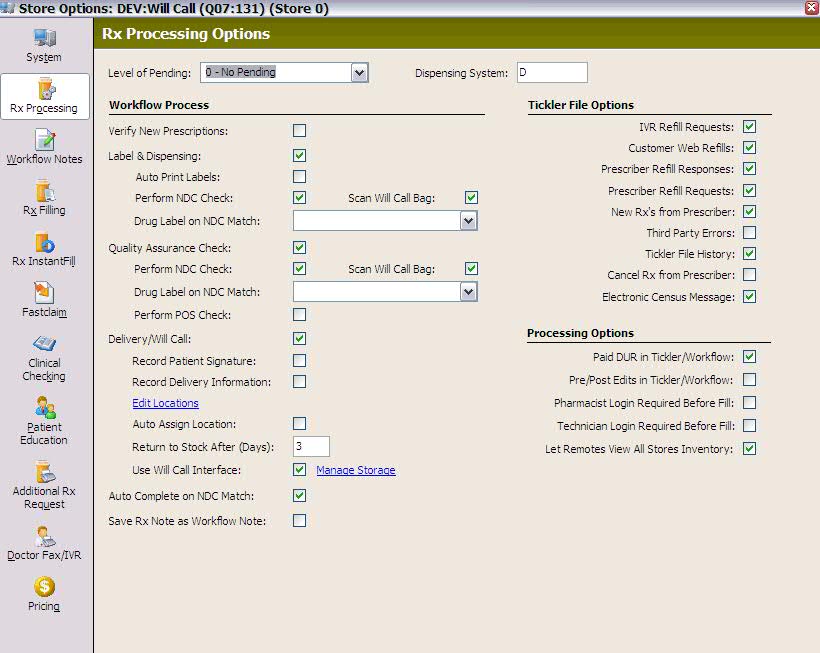This screenshot has height=653, width=820.
Task: Enable Third Party Errors checkbox
Action: pyautogui.click(x=749, y=232)
